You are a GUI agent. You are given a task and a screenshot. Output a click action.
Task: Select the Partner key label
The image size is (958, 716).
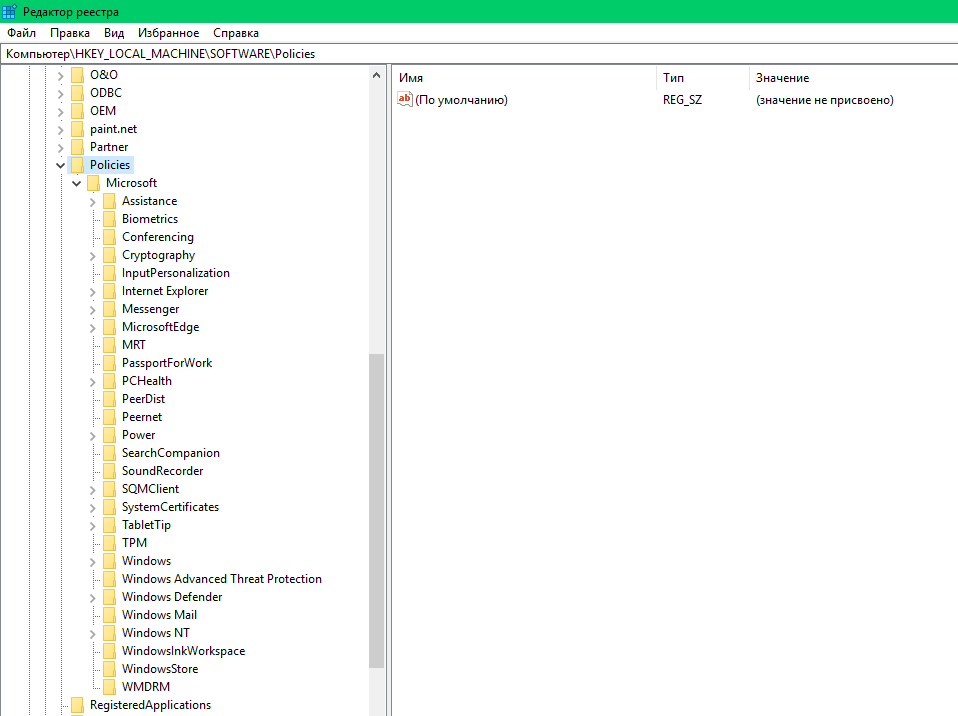pos(109,147)
